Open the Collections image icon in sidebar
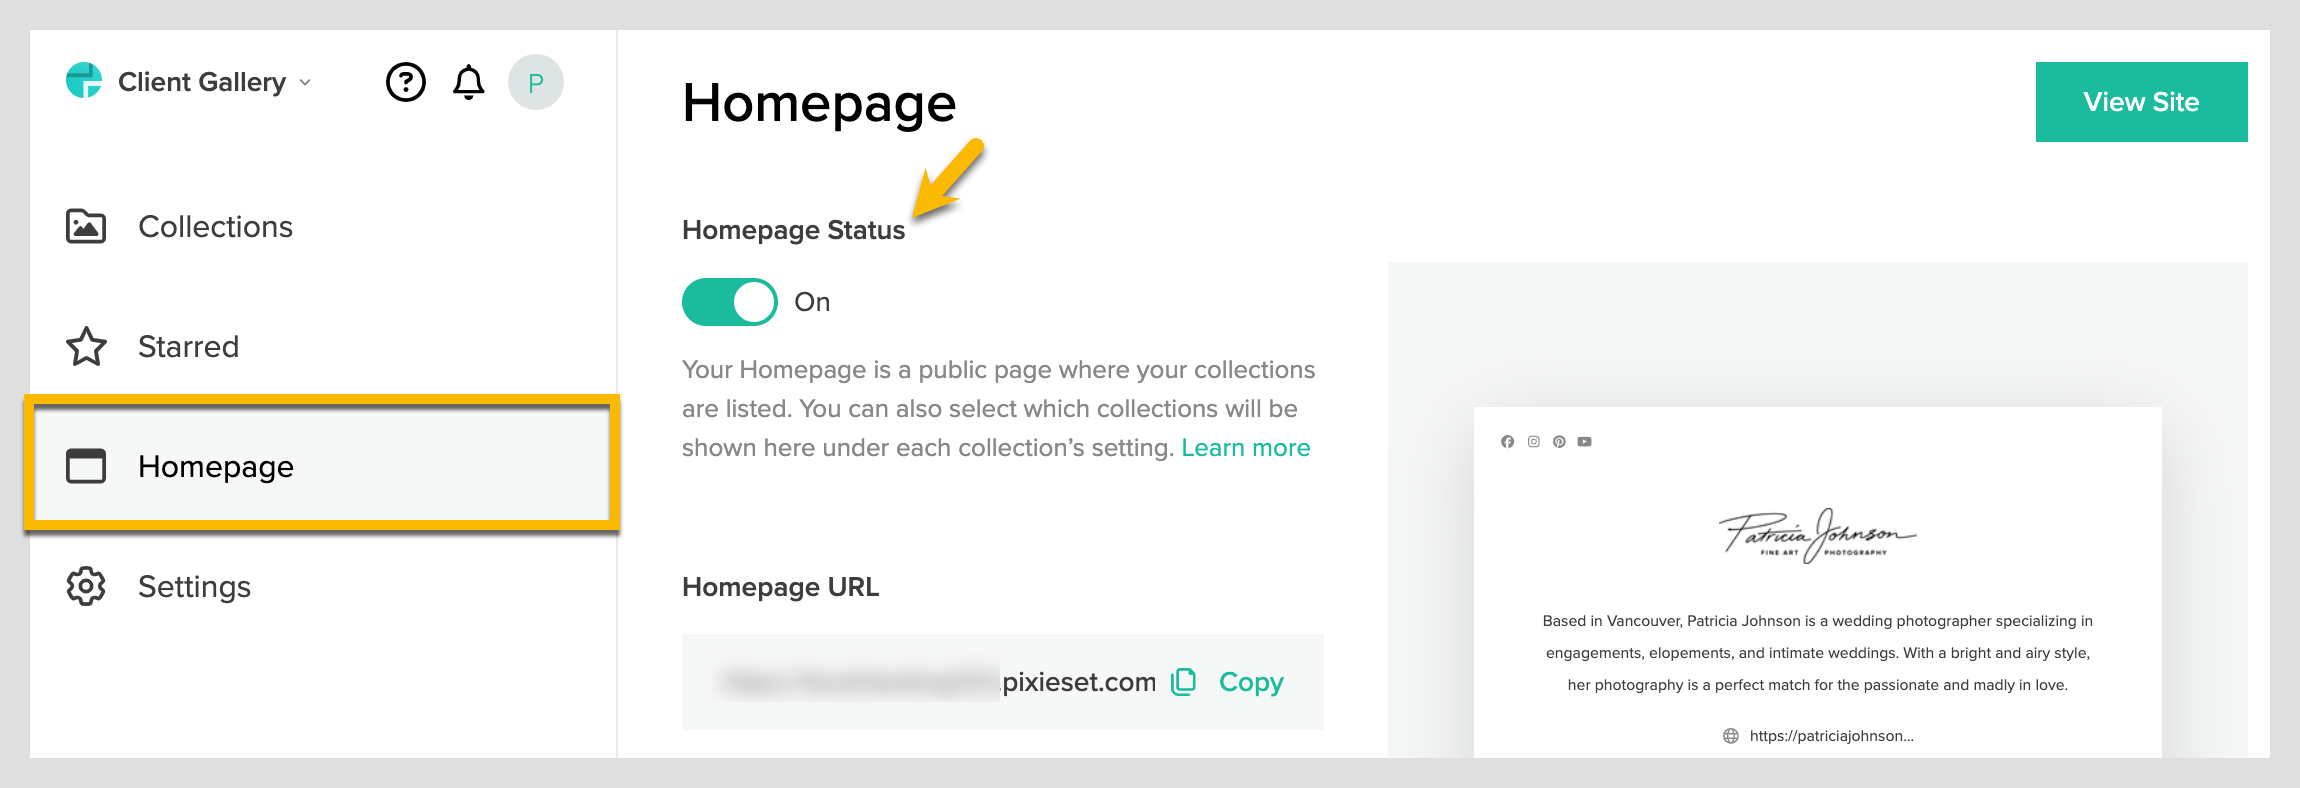Viewport: 2300px width, 788px height. (x=86, y=227)
